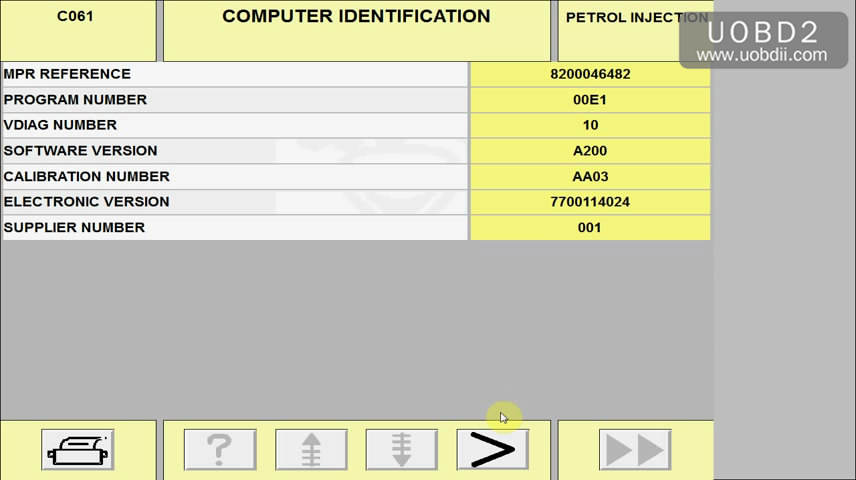Image resolution: width=856 pixels, height=480 pixels.
Task: Click calibration number value AA03
Action: click(x=590, y=176)
